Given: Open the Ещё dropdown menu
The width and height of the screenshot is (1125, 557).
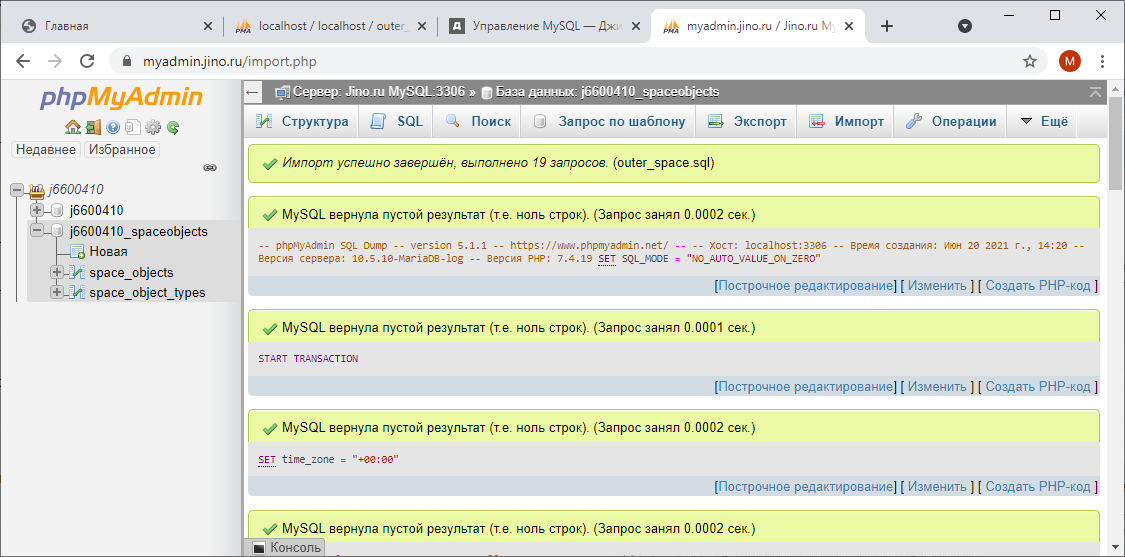Looking at the screenshot, I should (x=1045, y=122).
